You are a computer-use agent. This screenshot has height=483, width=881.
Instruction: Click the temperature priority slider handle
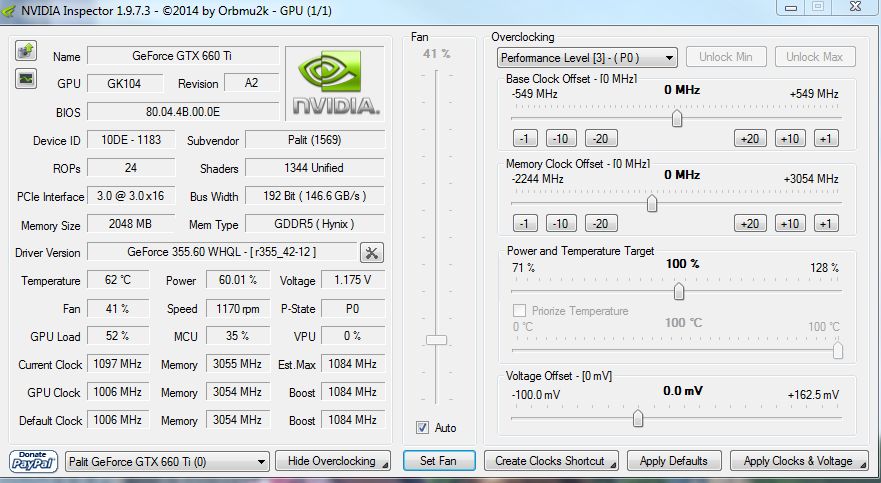[838, 350]
